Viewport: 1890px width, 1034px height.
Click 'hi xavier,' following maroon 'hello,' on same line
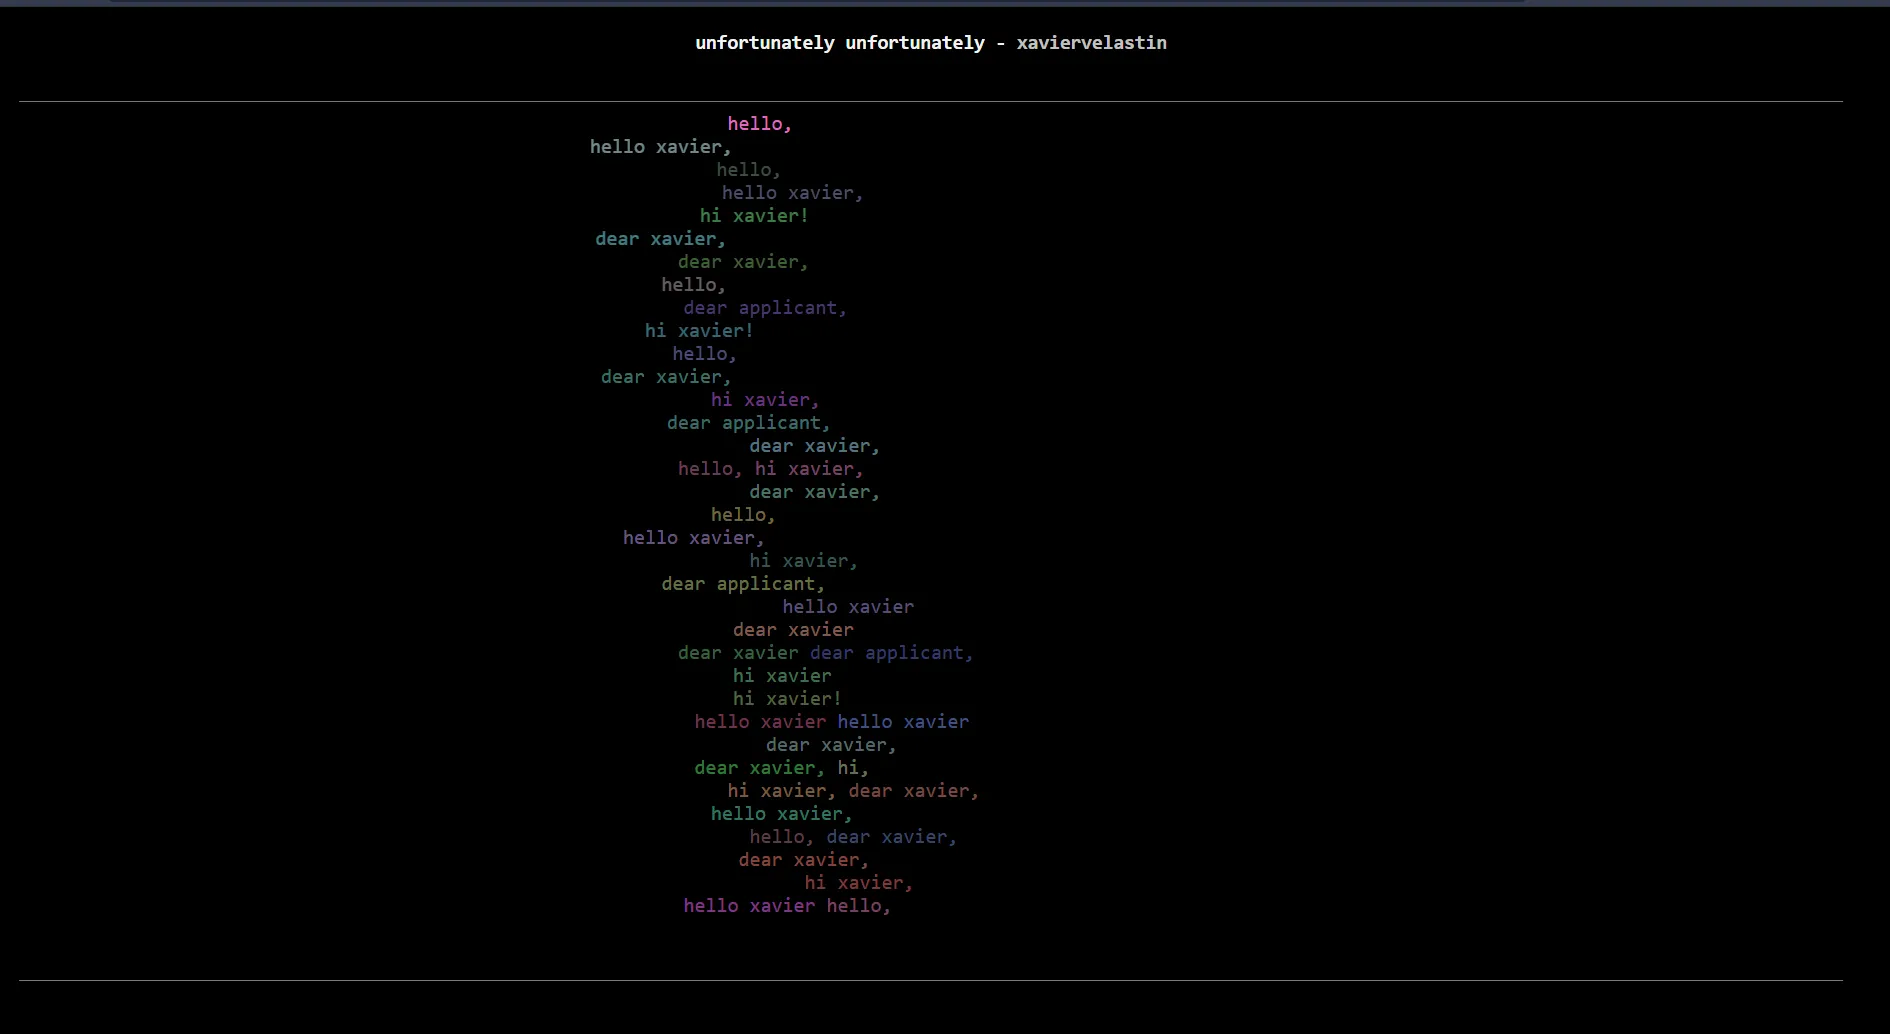pyautogui.click(x=809, y=469)
